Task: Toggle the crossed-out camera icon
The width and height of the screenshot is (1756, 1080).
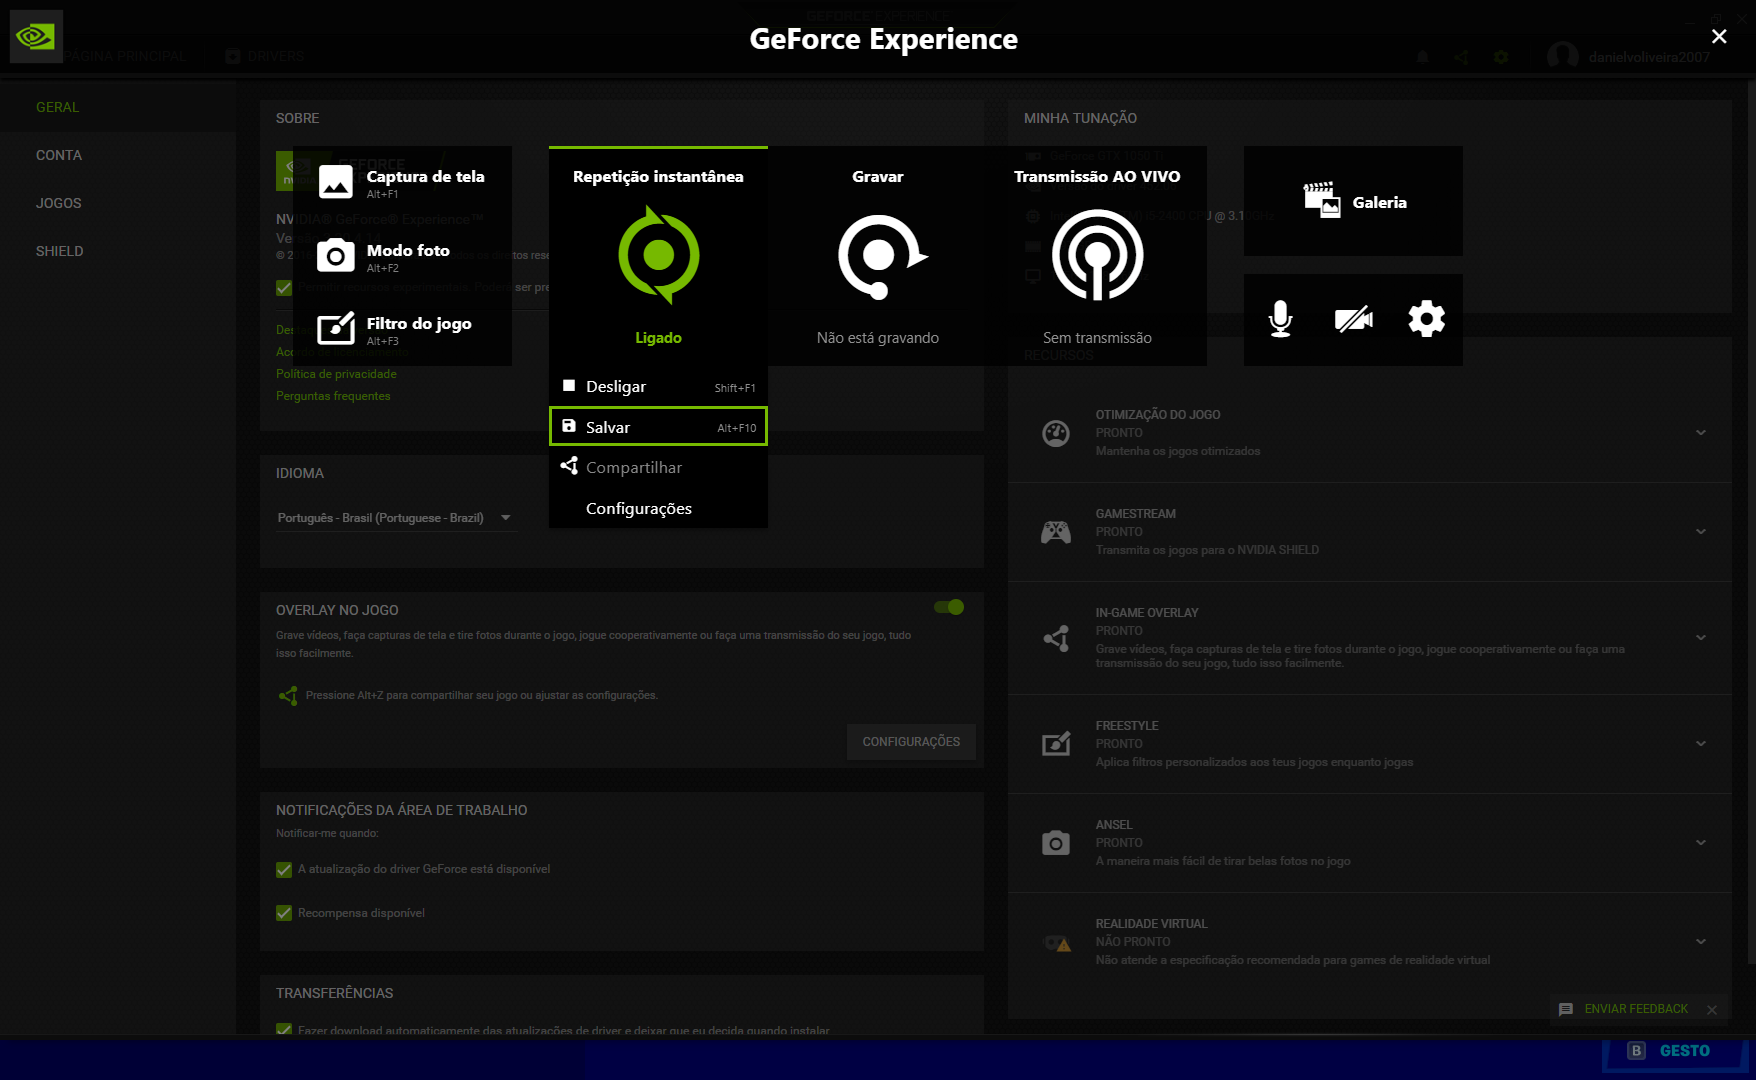Action: tap(1353, 319)
